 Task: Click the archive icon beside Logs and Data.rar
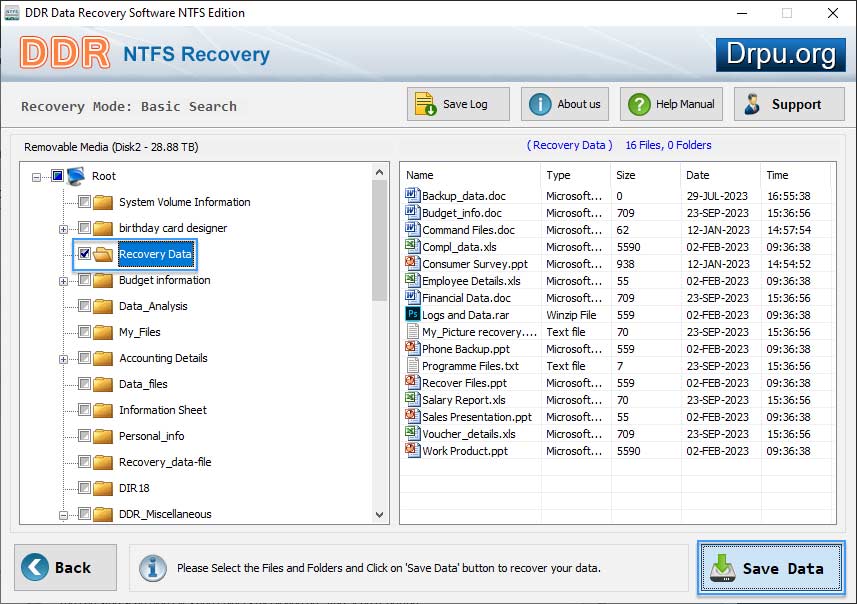coord(412,314)
